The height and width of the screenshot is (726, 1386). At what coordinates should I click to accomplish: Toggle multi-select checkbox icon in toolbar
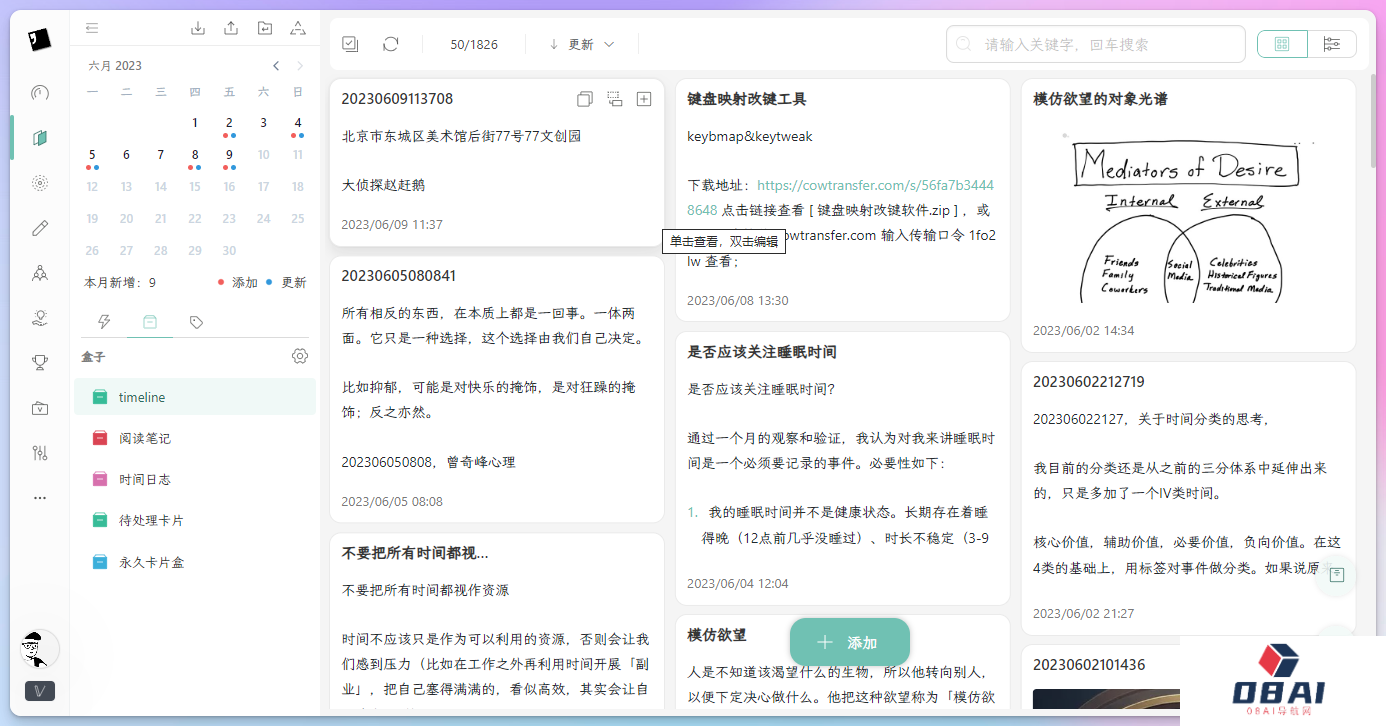tap(350, 44)
